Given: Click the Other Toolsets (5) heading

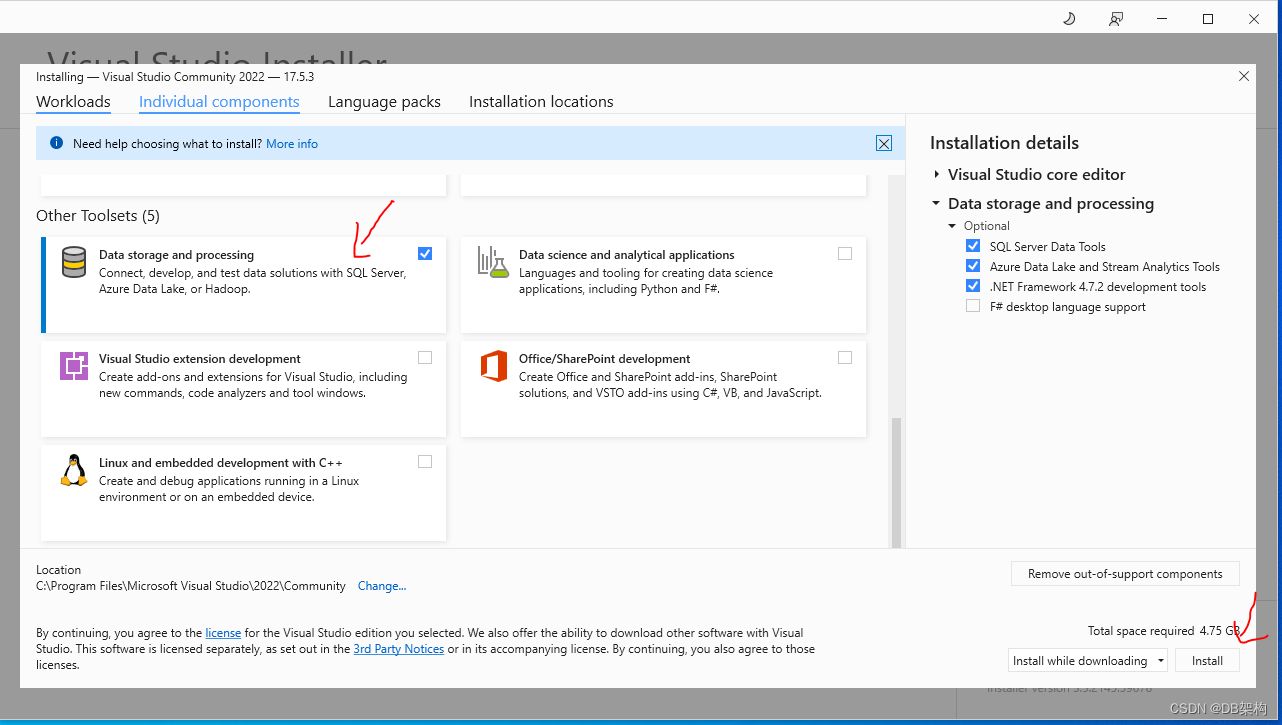Looking at the screenshot, I should coord(98,216).
